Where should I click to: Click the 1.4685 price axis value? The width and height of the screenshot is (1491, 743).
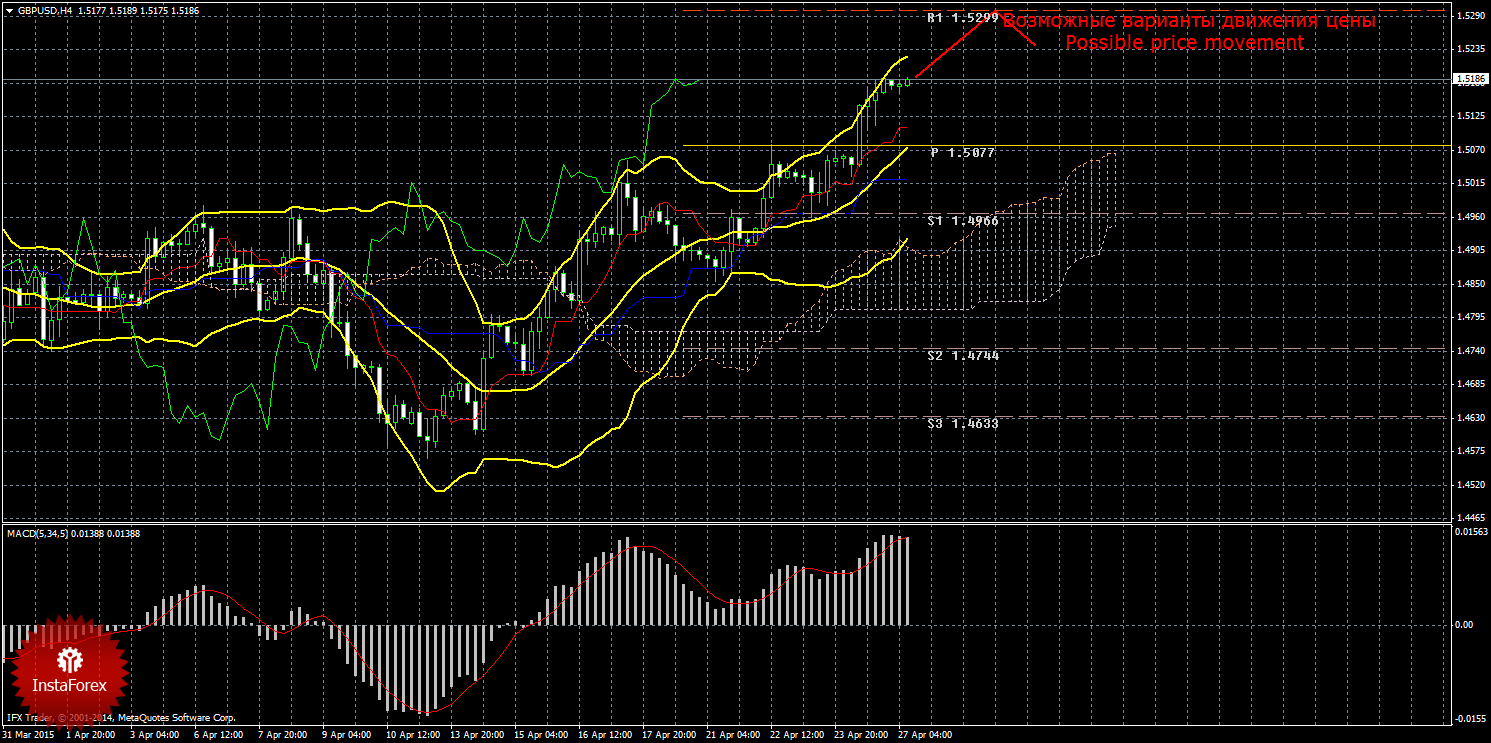pos(1469,384)
